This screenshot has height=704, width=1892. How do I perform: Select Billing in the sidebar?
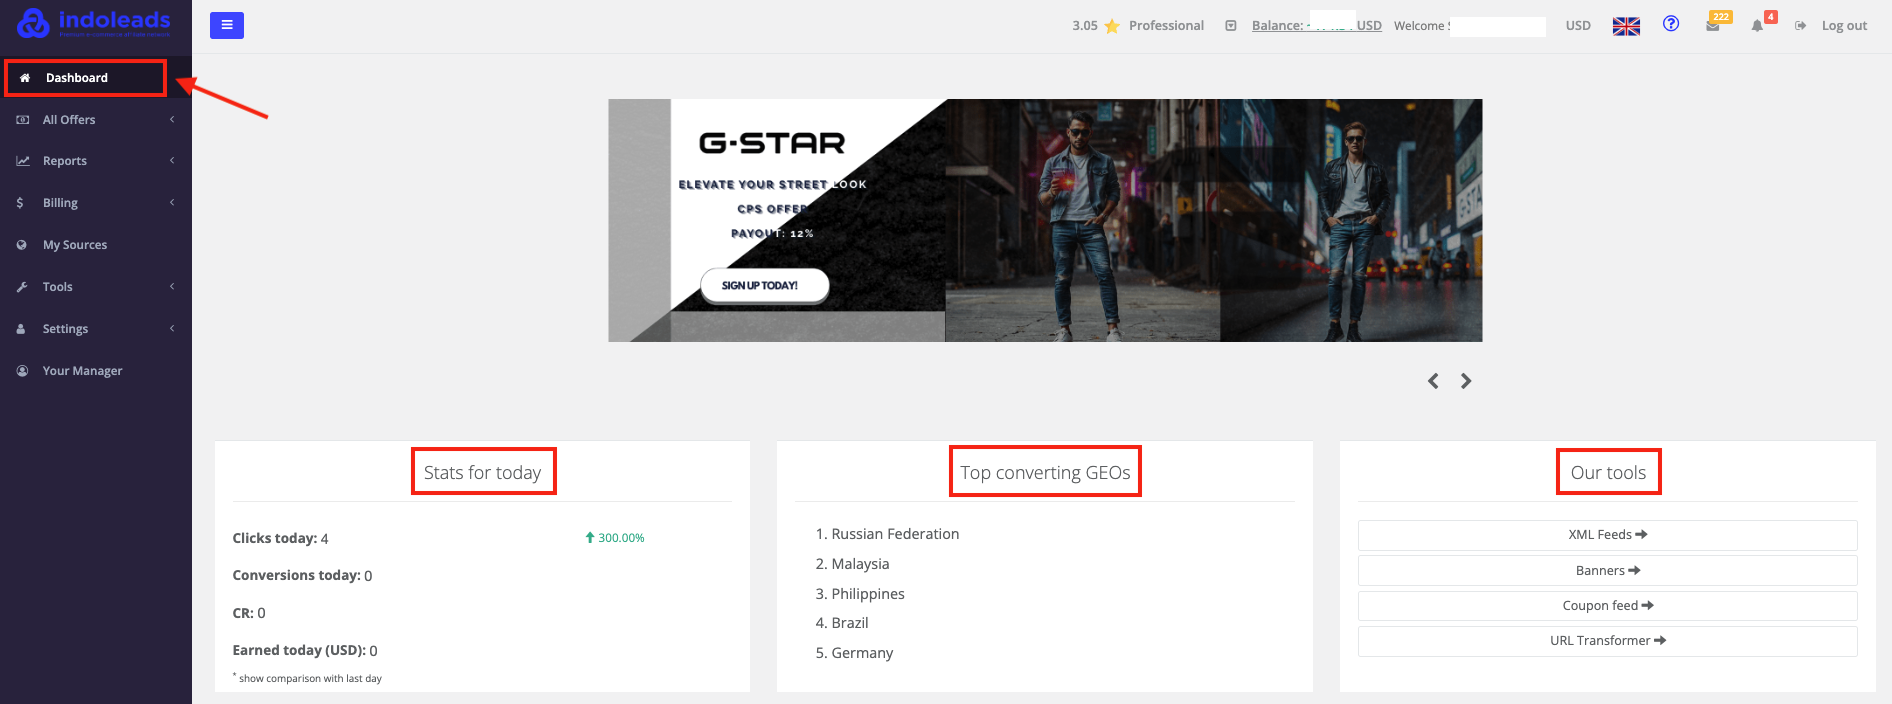[x=60, y=203]
